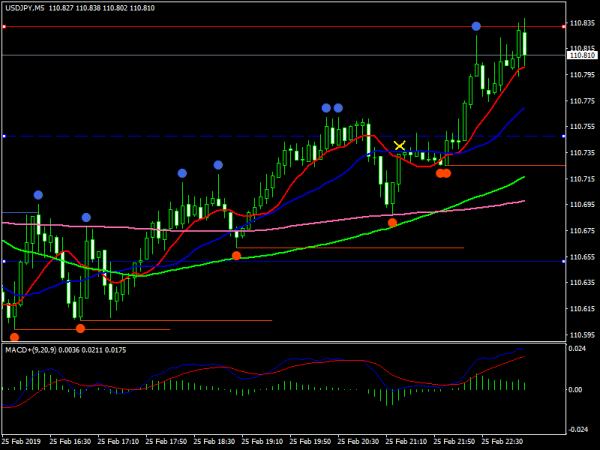Click the 25 Feb 20:30 time label
This screenshot has width=600, height=450.
(x=358, y=442)
